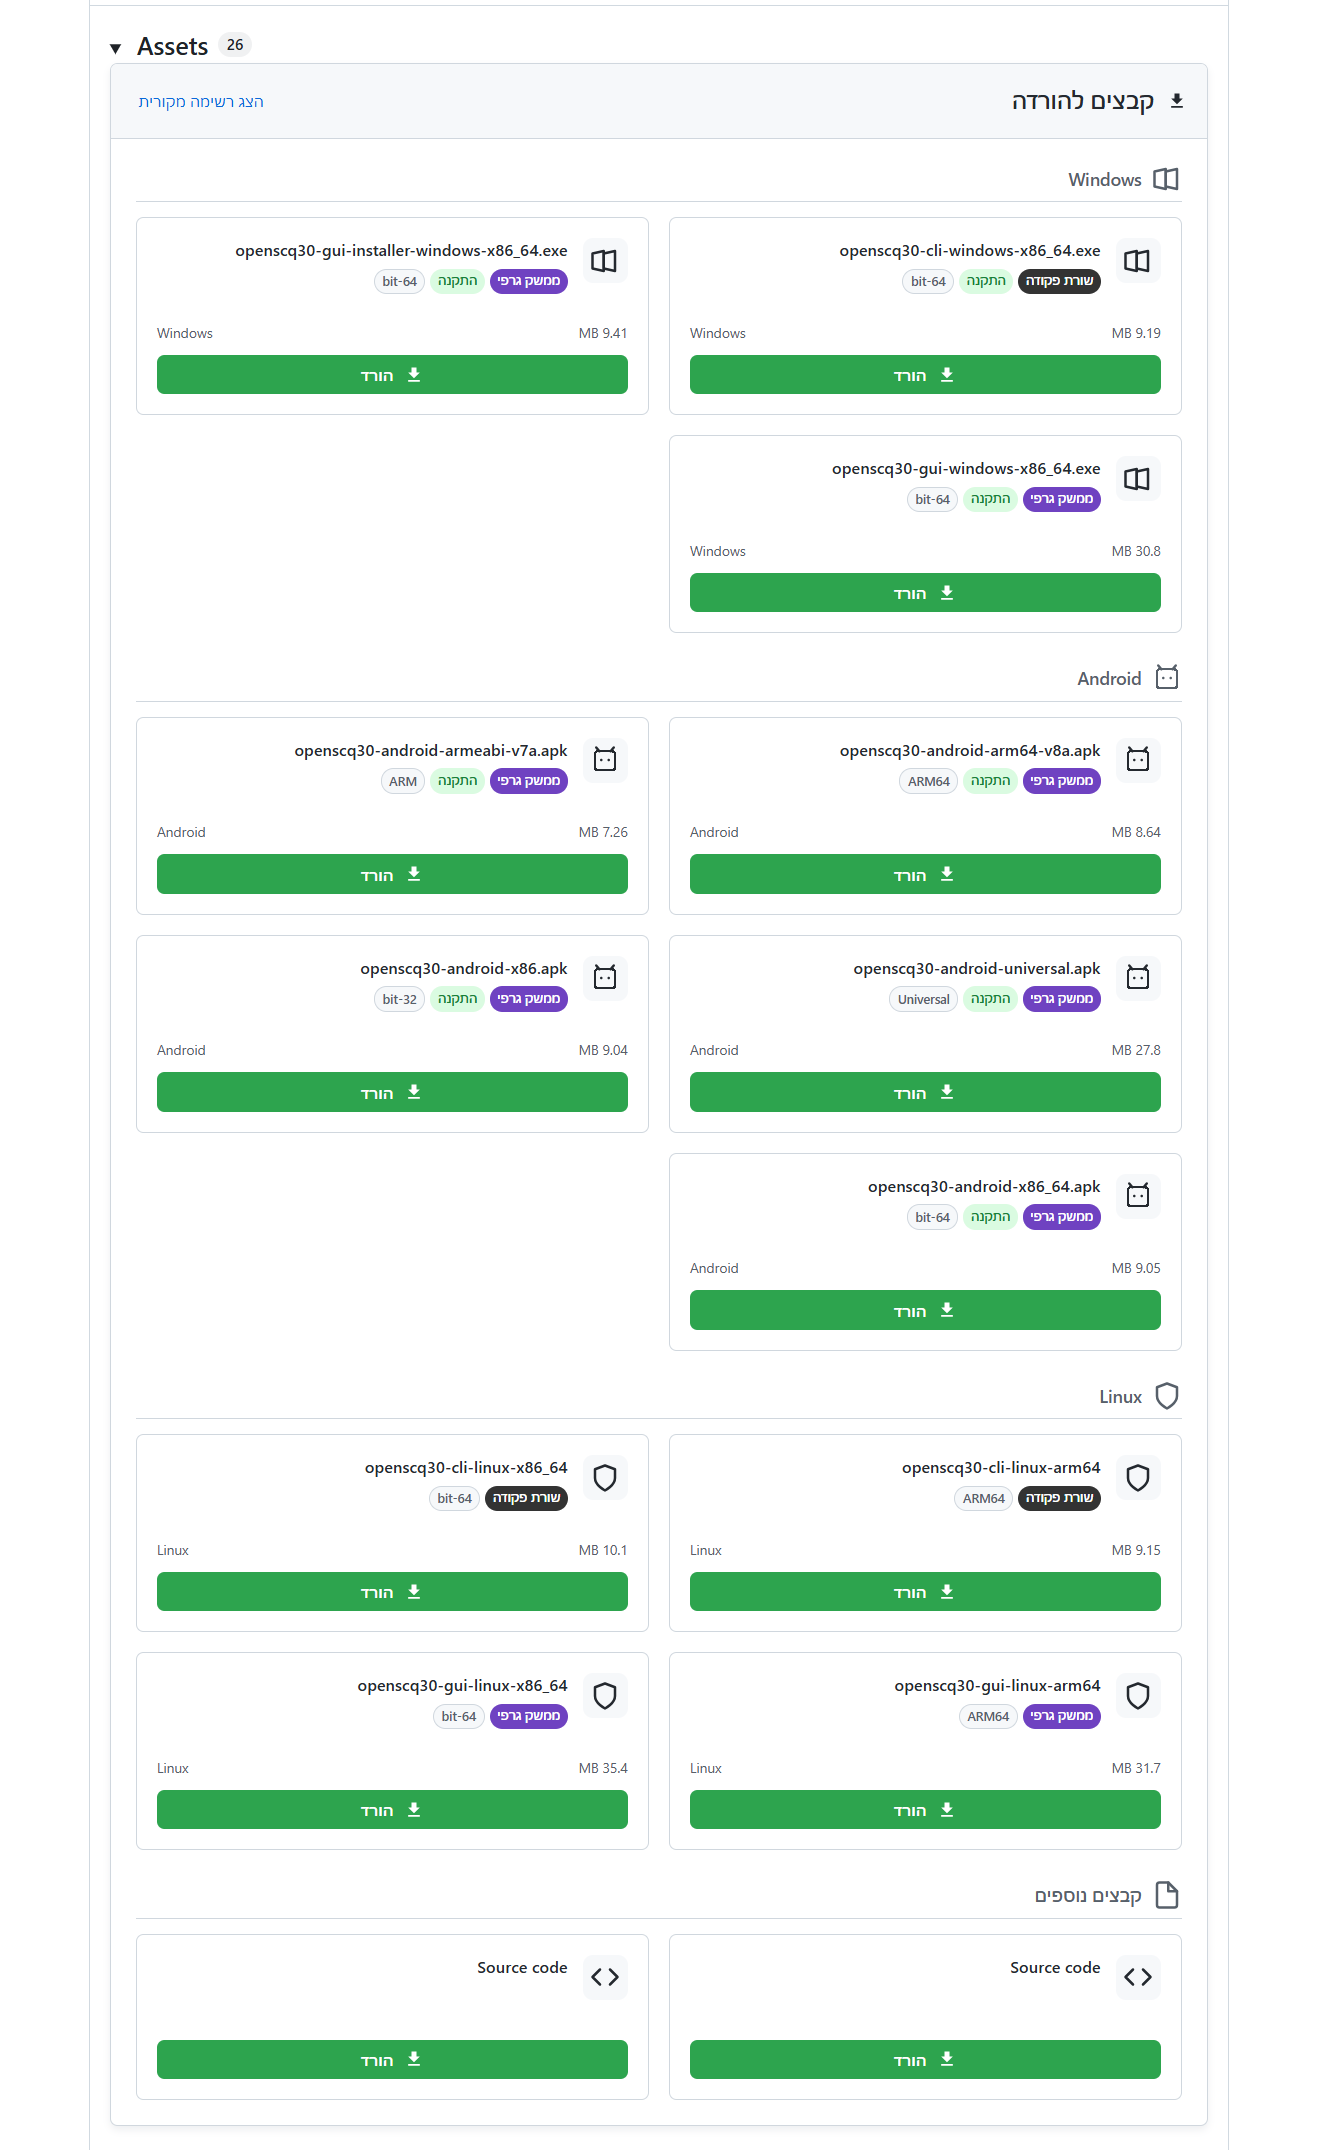Click the Universal tag on universal apk

click(x=923, y=999)
